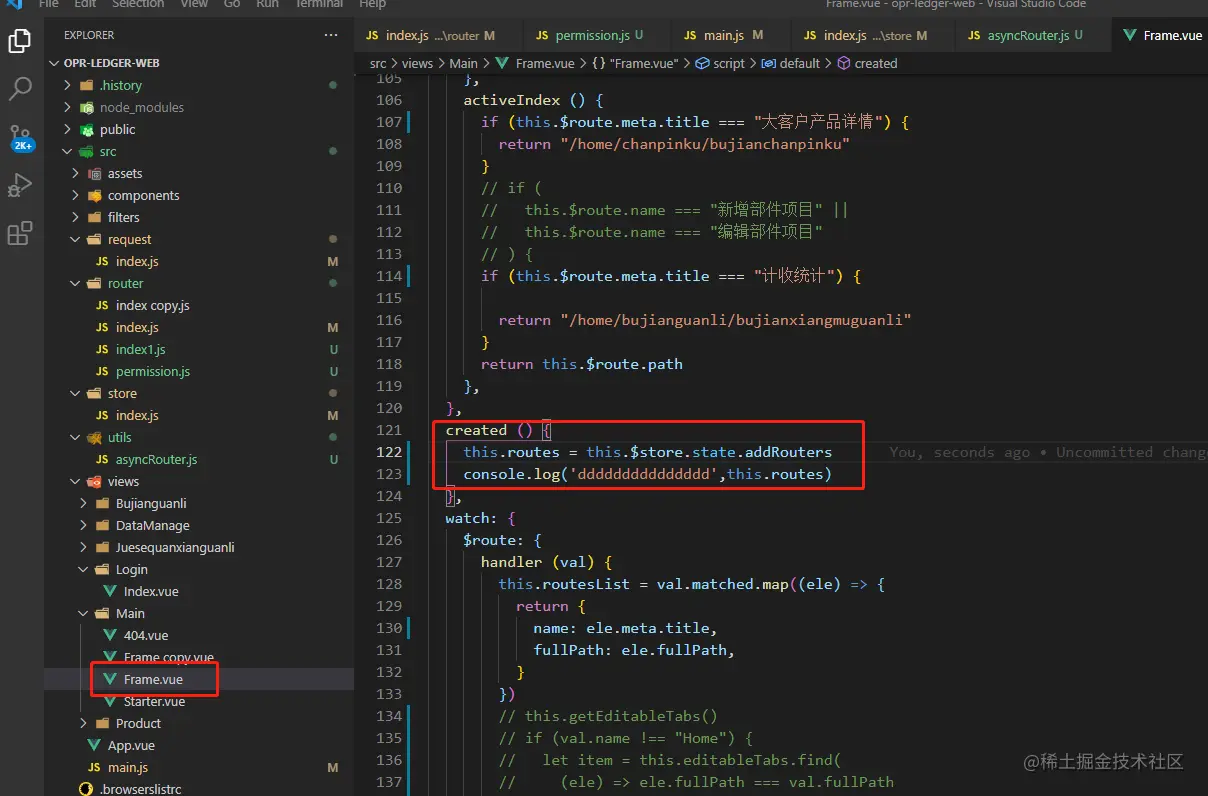Click the .browserslistrc file icon
The width and height of the screenshot is (1208, 796).
[x=86, y=789]
